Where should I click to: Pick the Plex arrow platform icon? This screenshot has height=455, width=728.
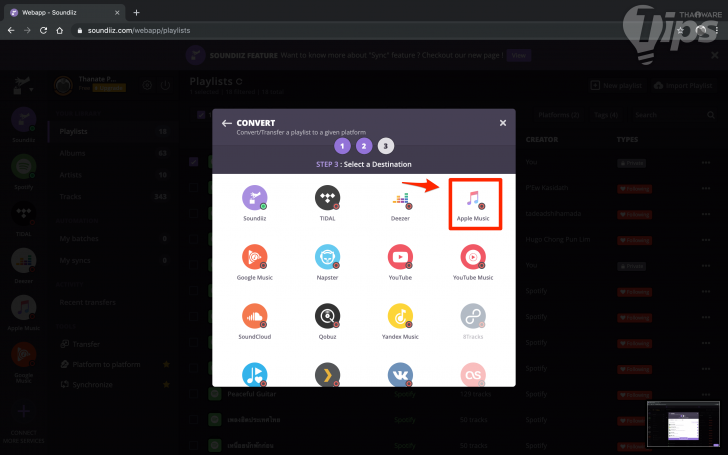pos(327,374)
